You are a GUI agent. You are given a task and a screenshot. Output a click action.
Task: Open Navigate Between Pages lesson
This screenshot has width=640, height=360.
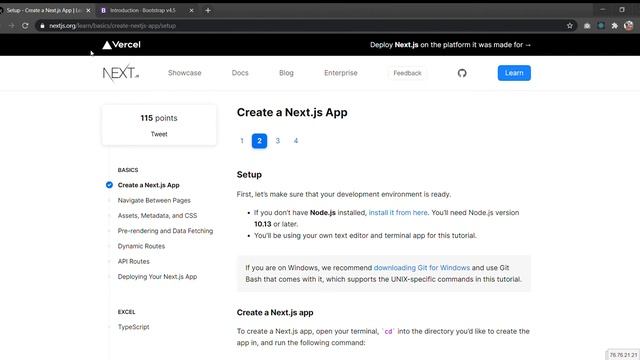click(x=154, y=200)
